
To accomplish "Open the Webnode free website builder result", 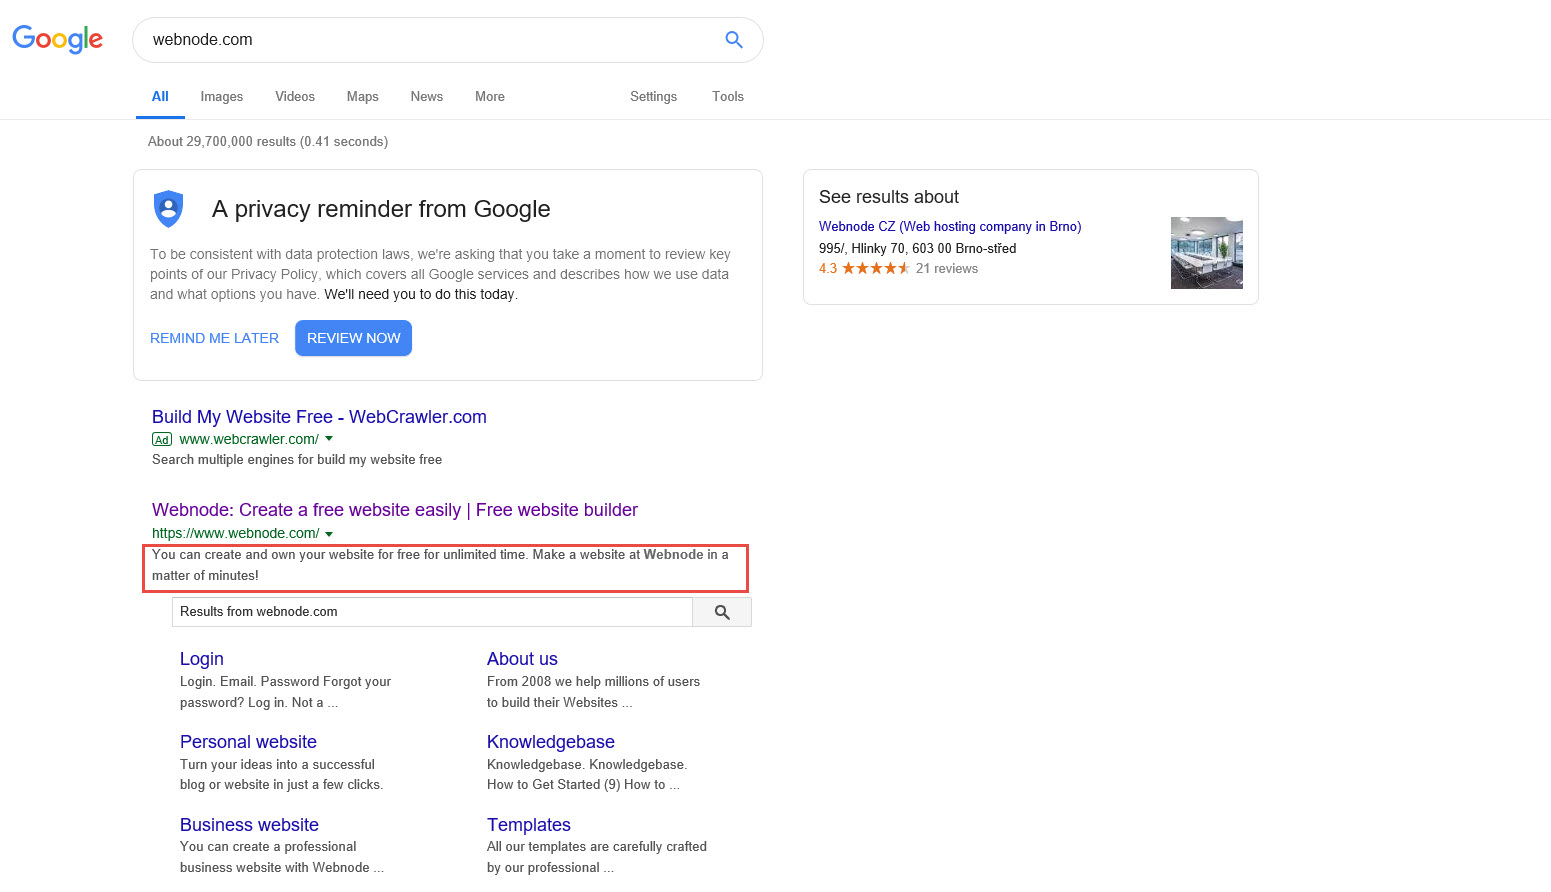I will point(395,510).
